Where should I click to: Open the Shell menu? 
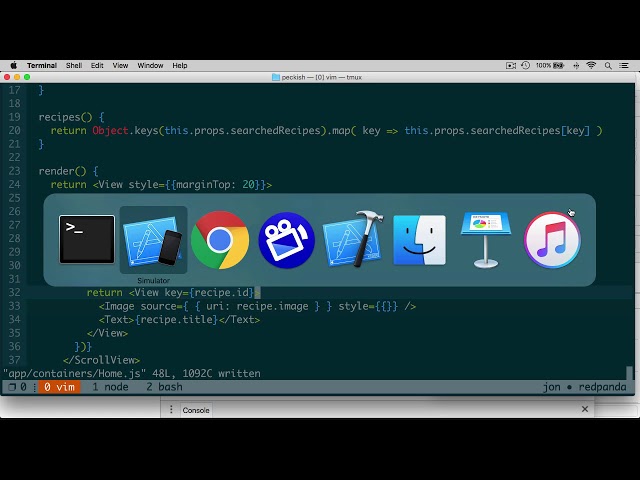click(x=74, y=65)
